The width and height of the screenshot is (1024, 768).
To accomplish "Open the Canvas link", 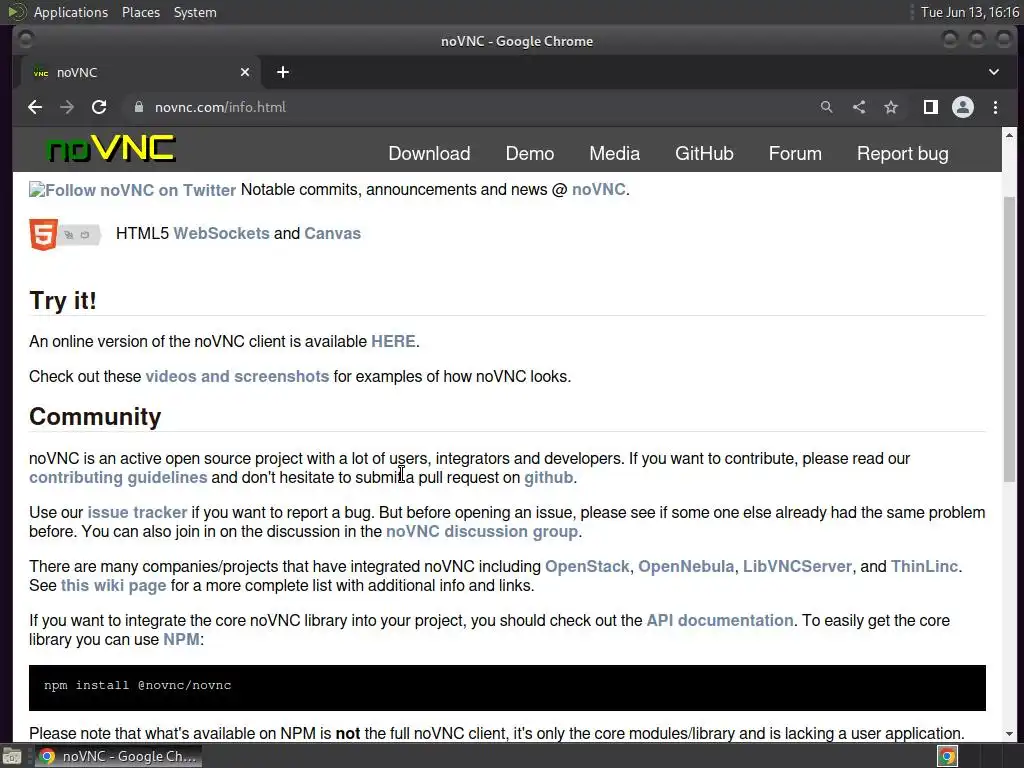I will click(x=332, y=233).
